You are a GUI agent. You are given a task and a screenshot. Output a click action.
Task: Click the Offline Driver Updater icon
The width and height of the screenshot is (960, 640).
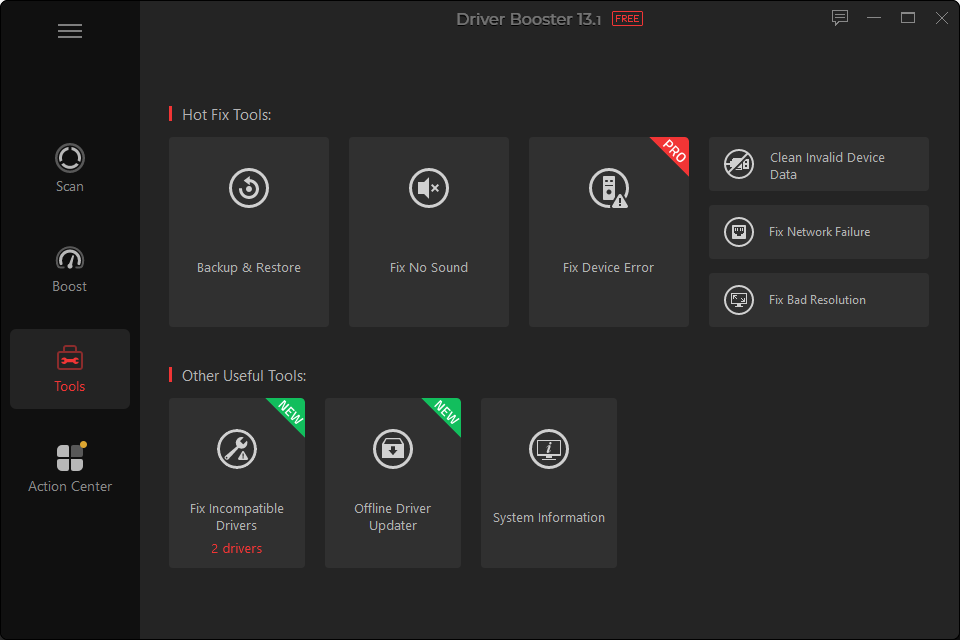point(393,449)
